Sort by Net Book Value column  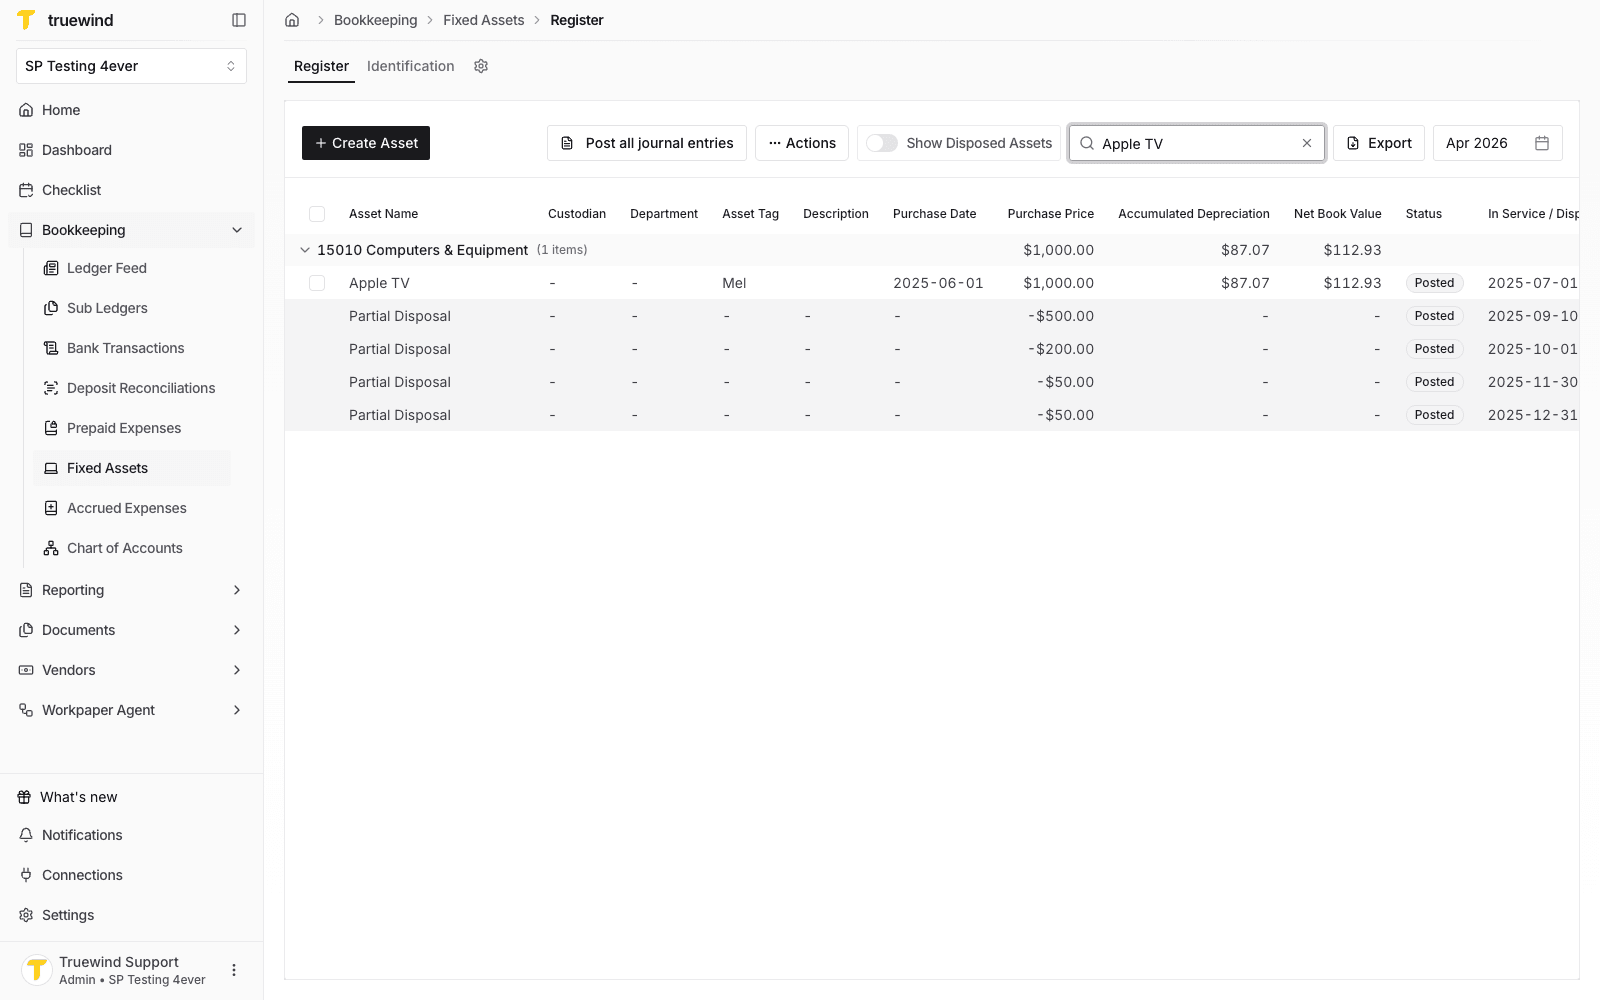[x=1337, y=214]
